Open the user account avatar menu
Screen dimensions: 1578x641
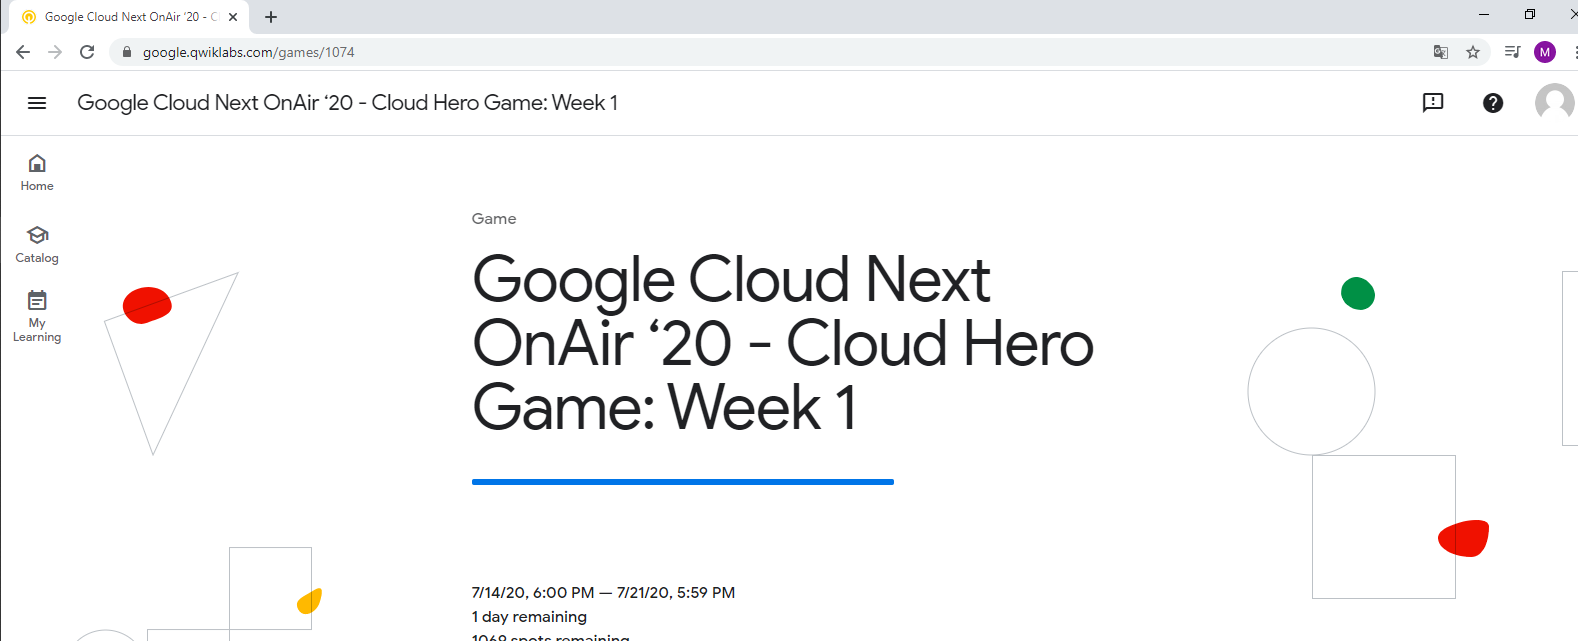point(1554,102)
